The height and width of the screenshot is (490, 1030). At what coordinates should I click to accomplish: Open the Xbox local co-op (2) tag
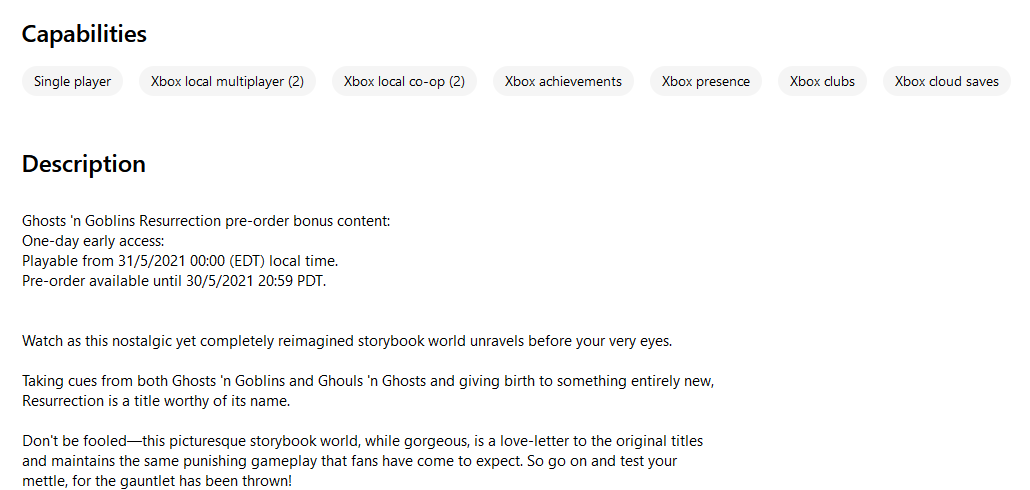coord(404,82)
